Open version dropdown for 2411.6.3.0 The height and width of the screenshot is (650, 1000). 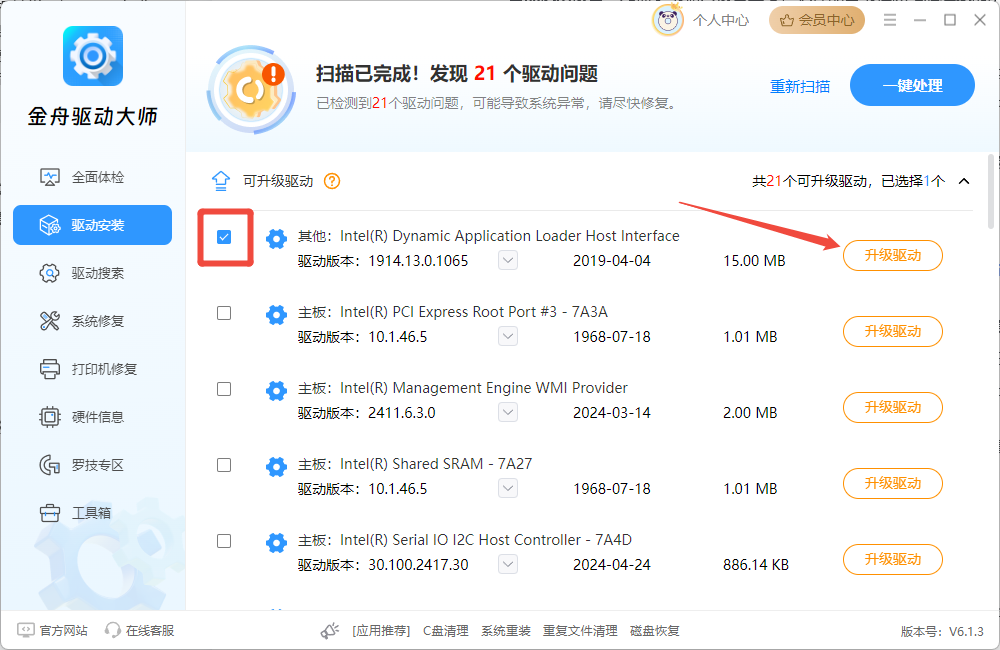click(x=508, y=412)
